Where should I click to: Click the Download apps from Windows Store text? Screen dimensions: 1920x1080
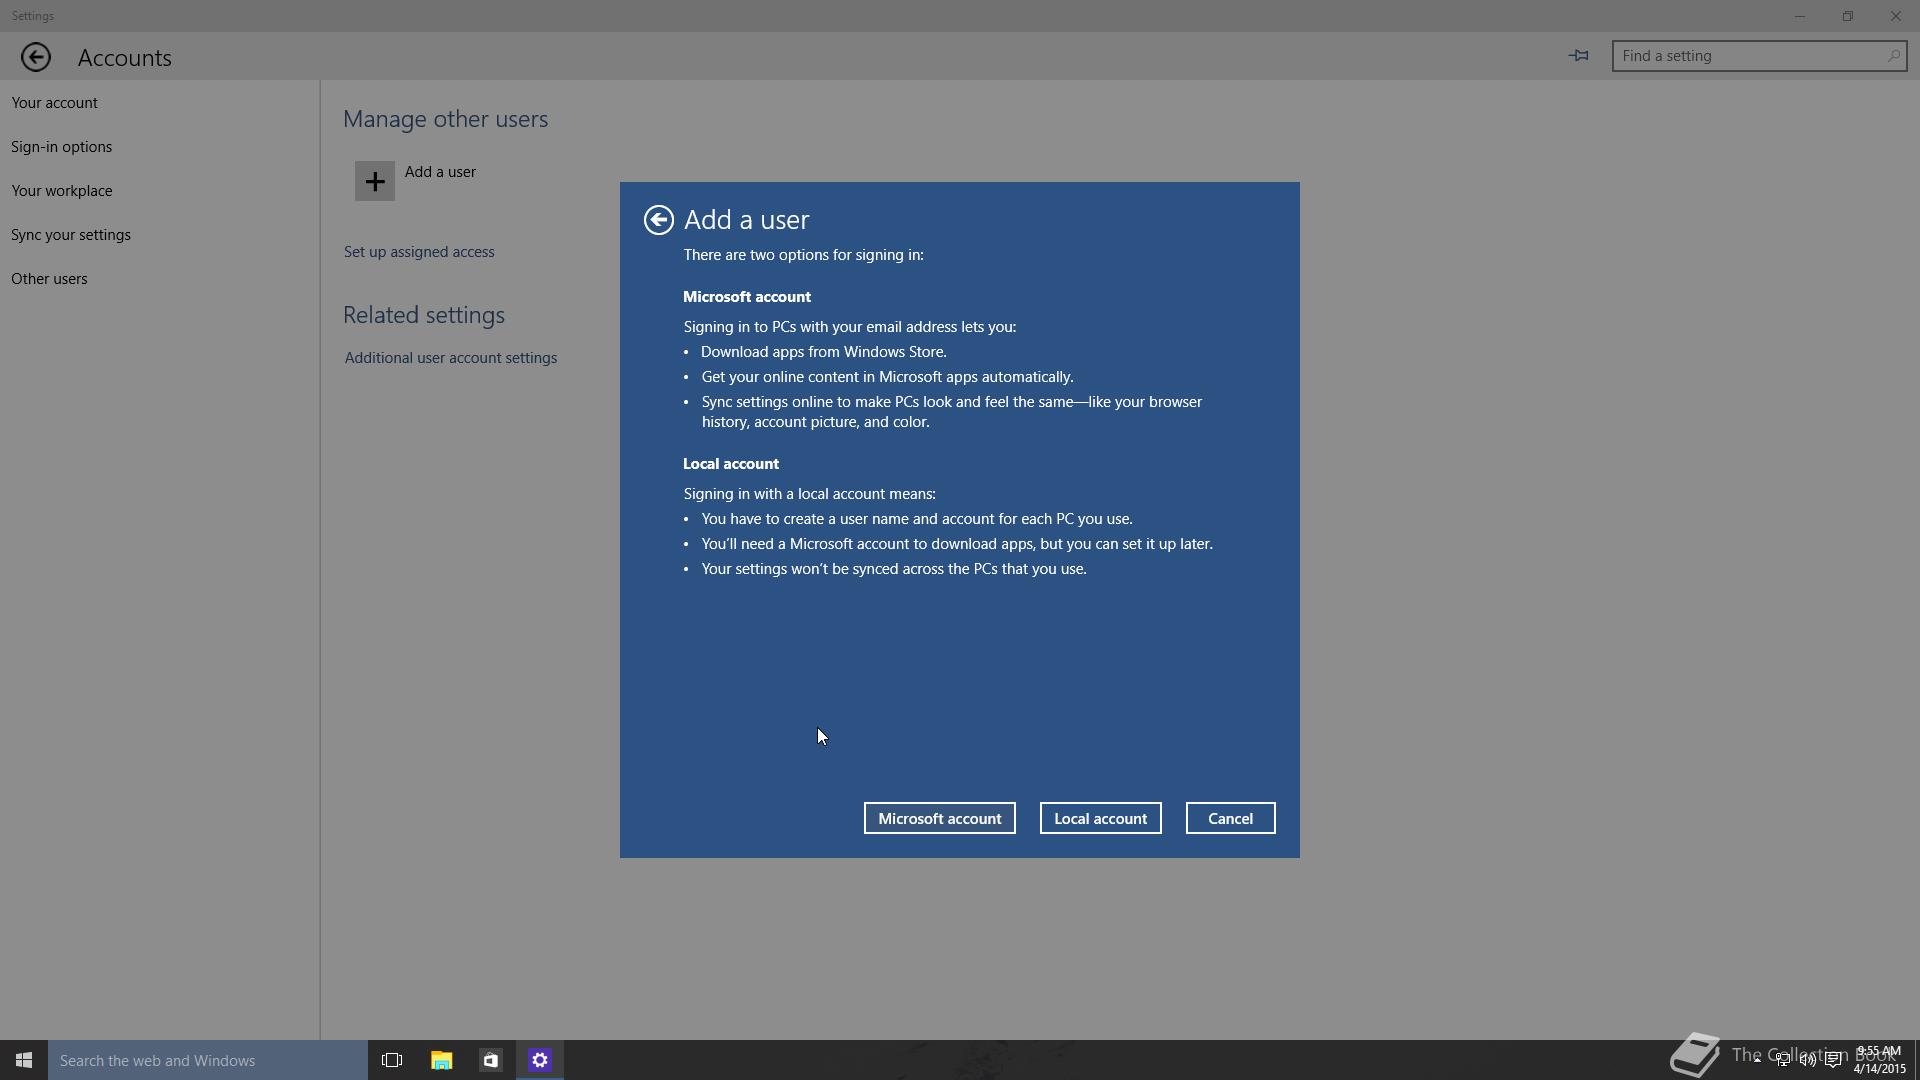(824, 352)
